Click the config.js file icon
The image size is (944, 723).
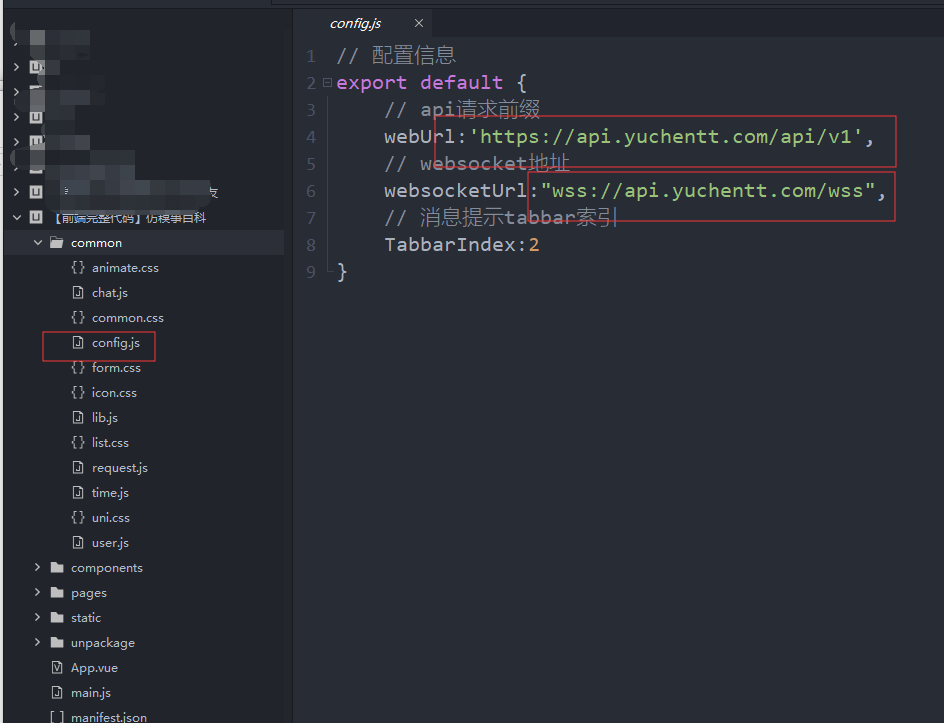(78, 342)
